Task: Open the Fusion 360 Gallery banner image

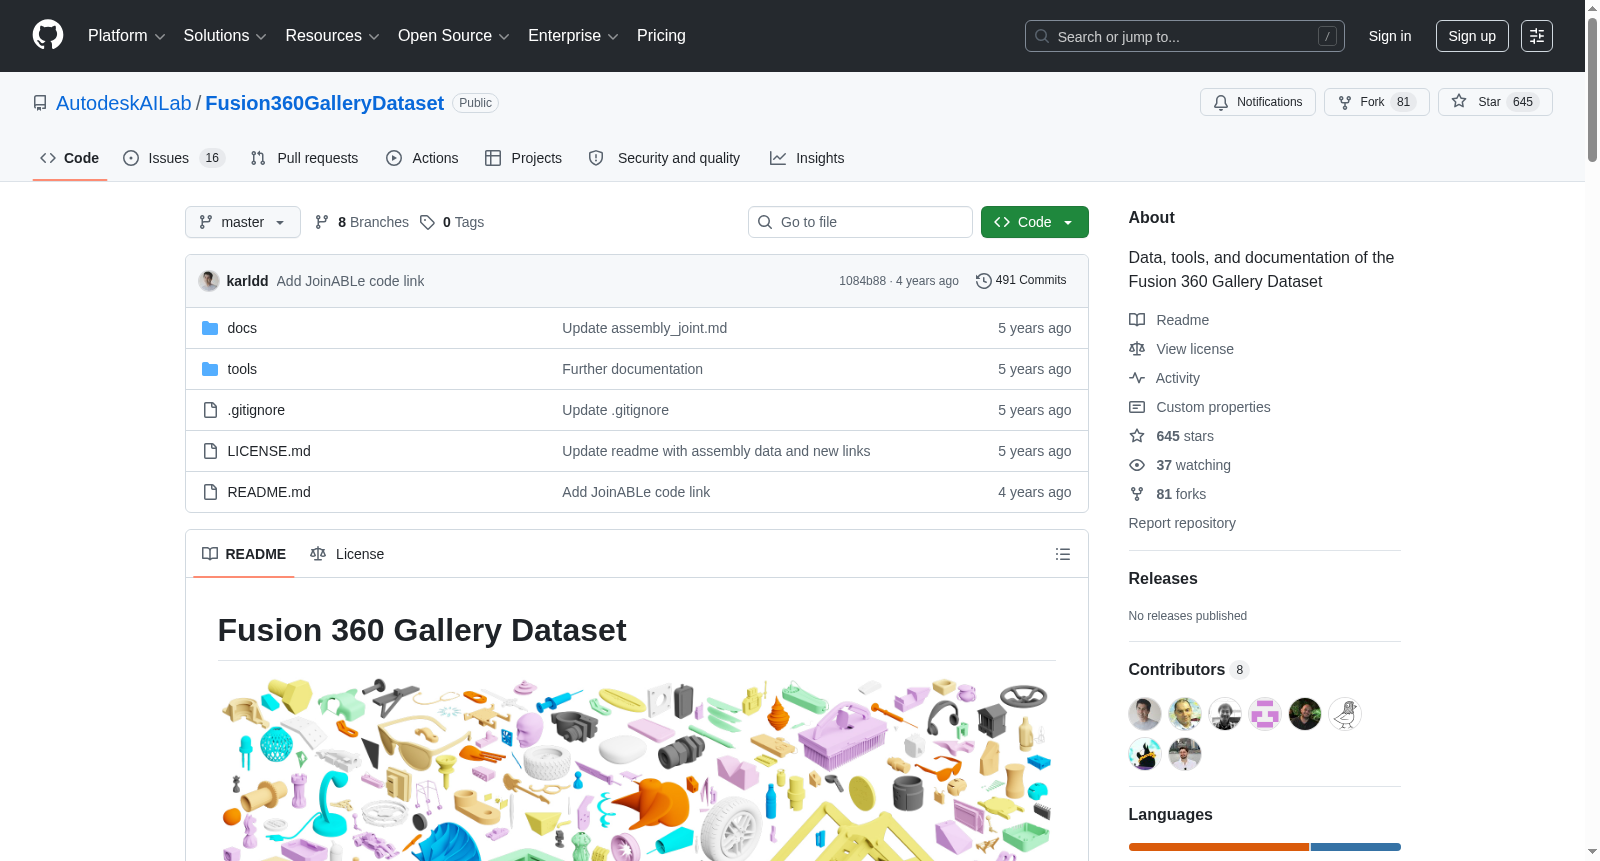Action: 637,770
